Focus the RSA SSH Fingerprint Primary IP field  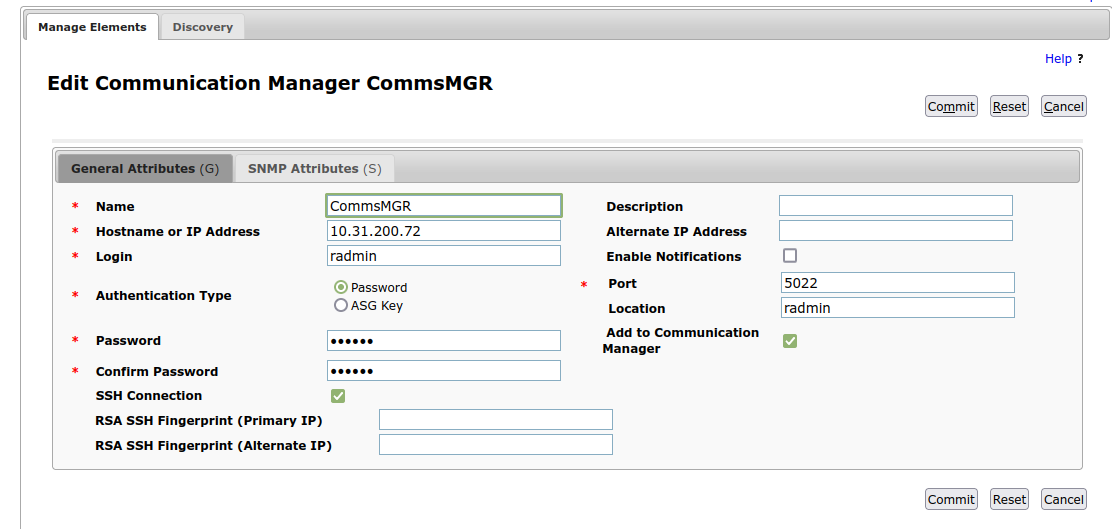click(496, 419)
